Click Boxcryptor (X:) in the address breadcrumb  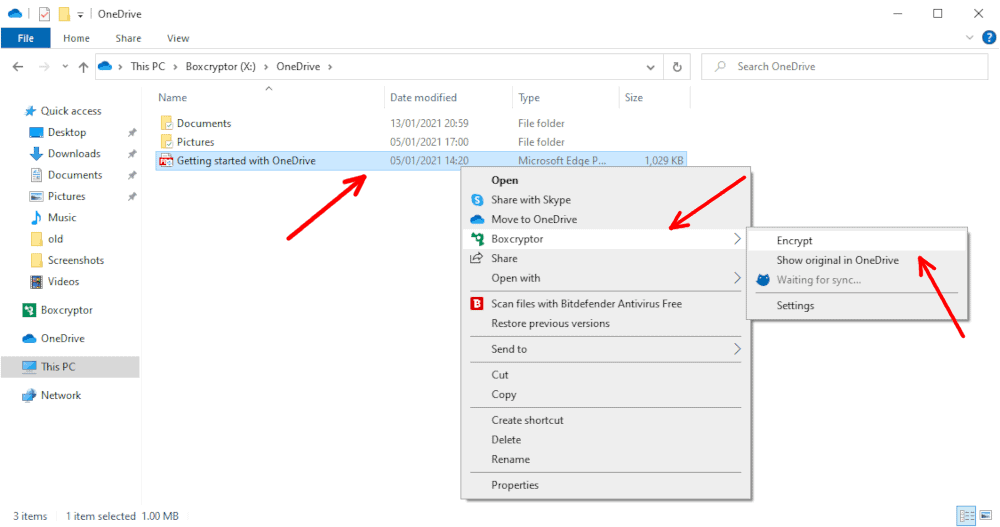[221, 66]
